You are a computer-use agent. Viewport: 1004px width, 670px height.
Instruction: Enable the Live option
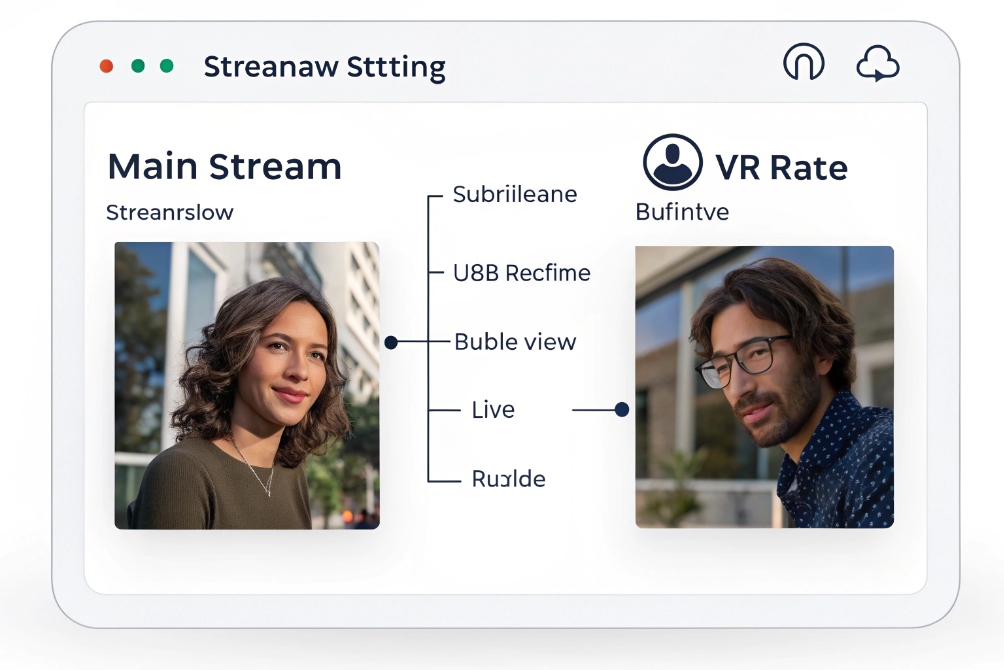point(493,409)
